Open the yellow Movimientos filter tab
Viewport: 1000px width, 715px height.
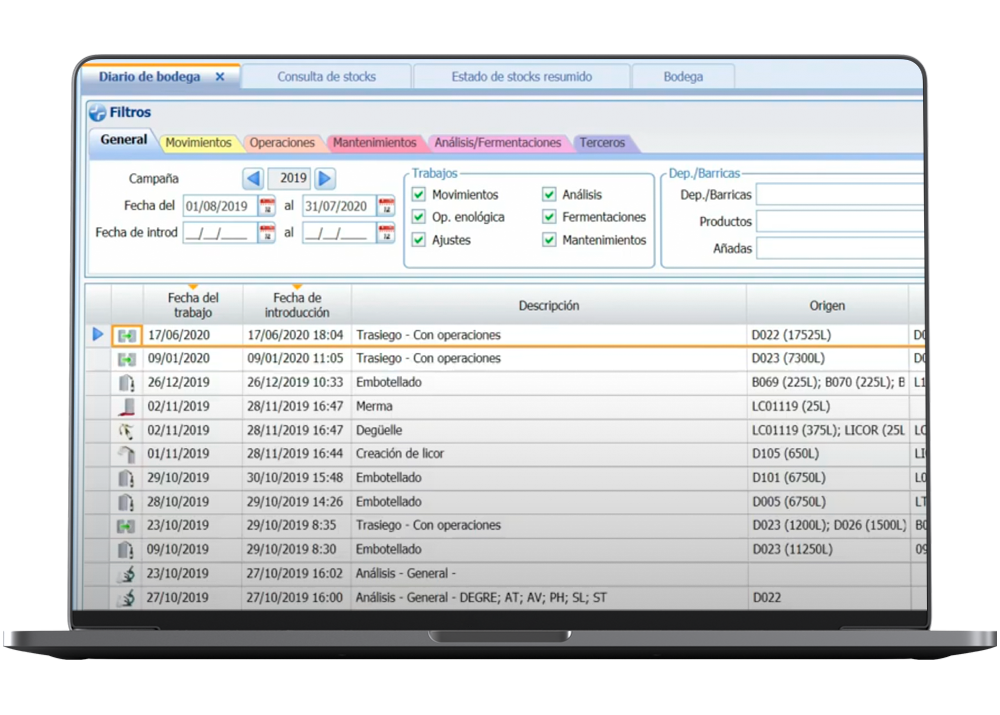198,143
